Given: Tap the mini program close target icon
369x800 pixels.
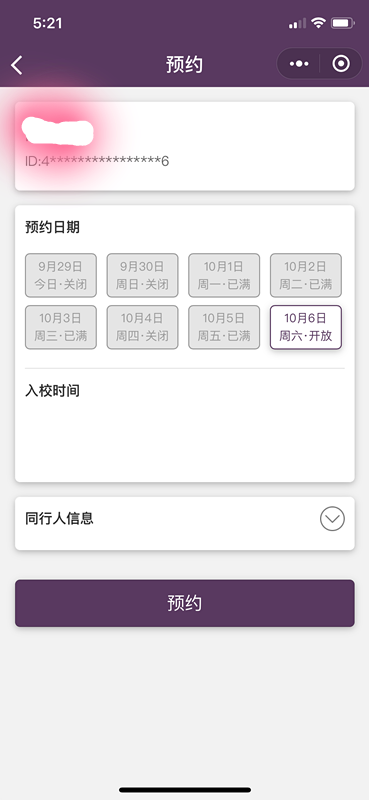Looking at the screenshot, I should coord(341,64).
